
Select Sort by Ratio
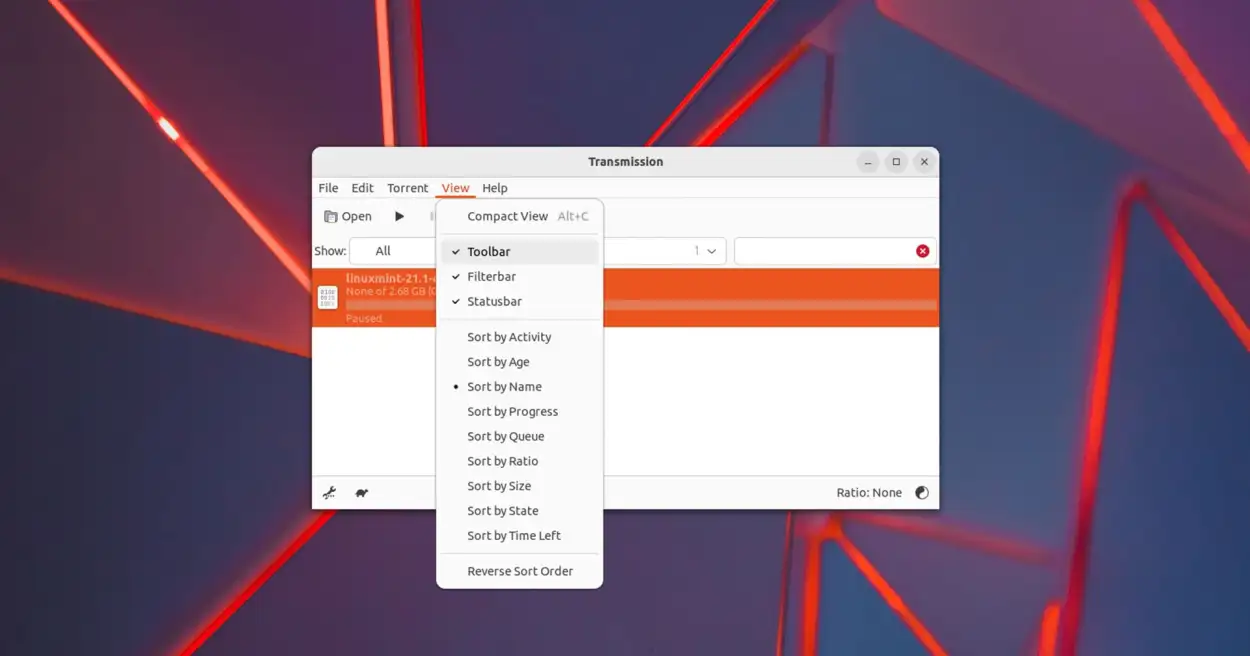click(520, 461)
